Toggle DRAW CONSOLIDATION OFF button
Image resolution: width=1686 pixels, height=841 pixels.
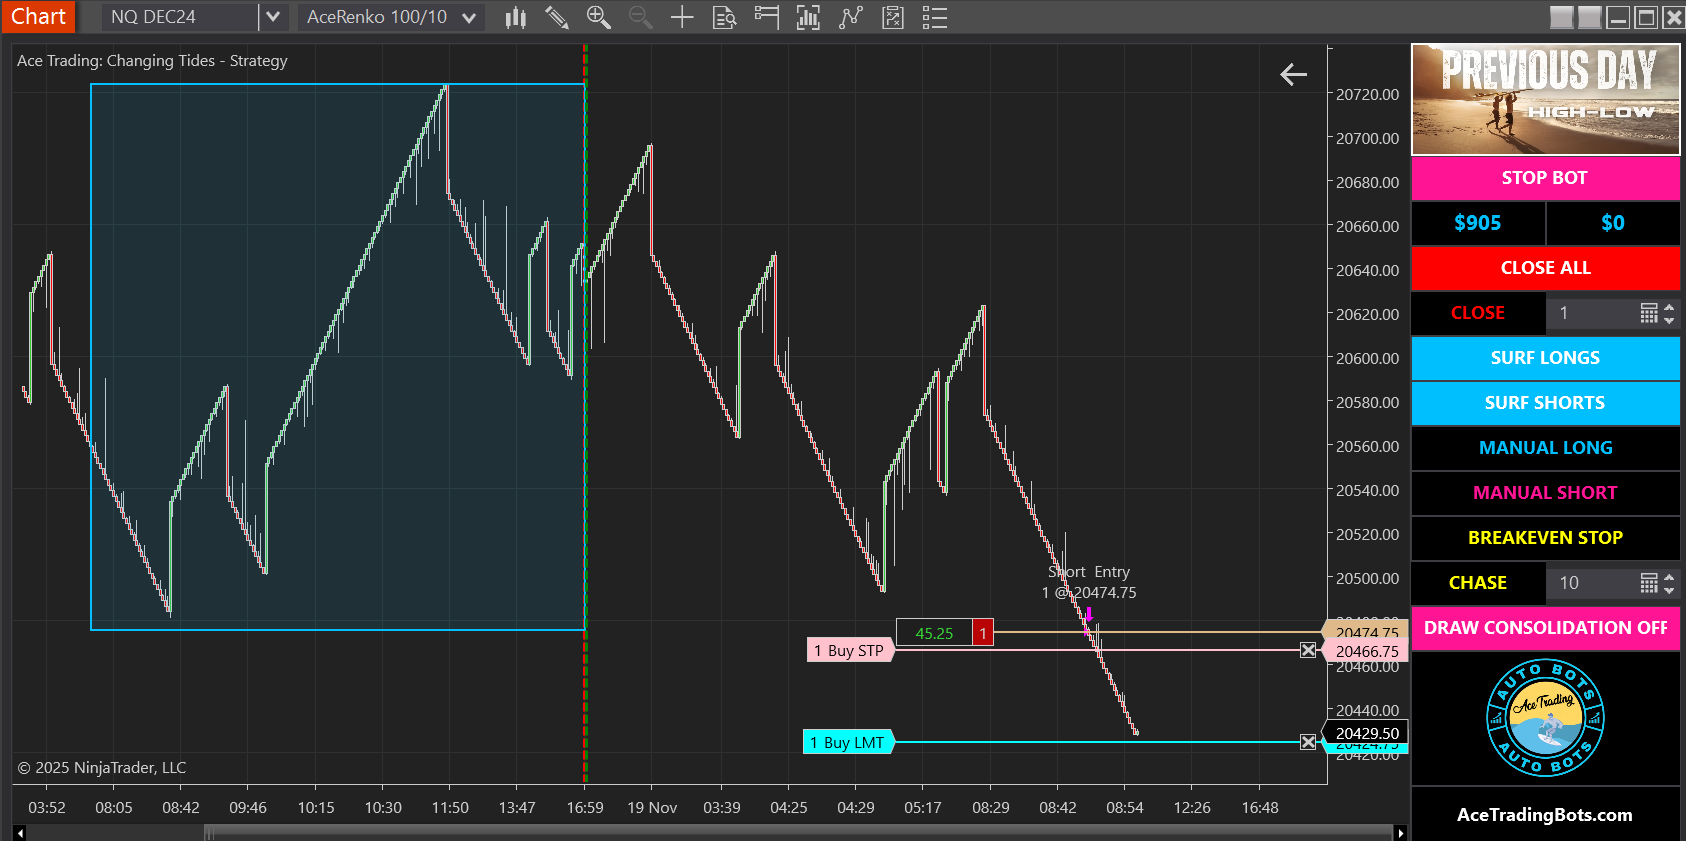click(x=1545, y=628)
